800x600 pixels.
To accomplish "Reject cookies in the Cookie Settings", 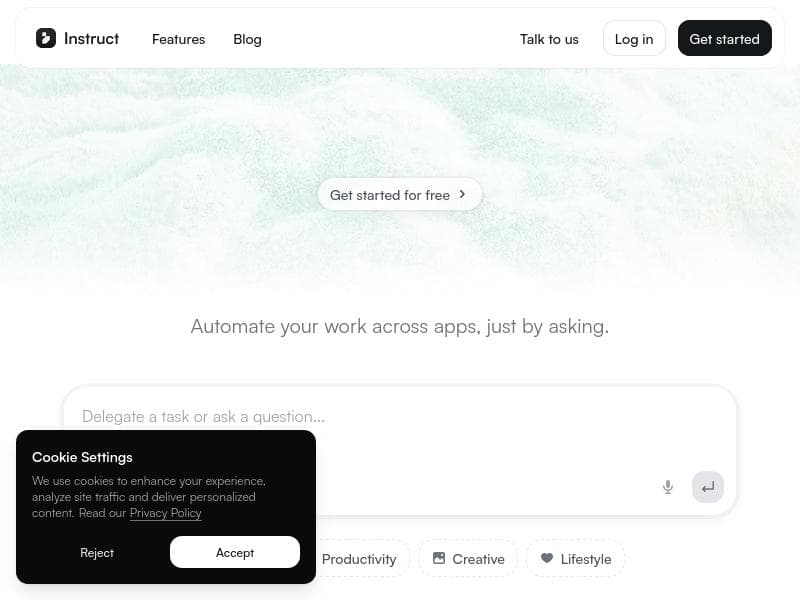I will [97, 553].
